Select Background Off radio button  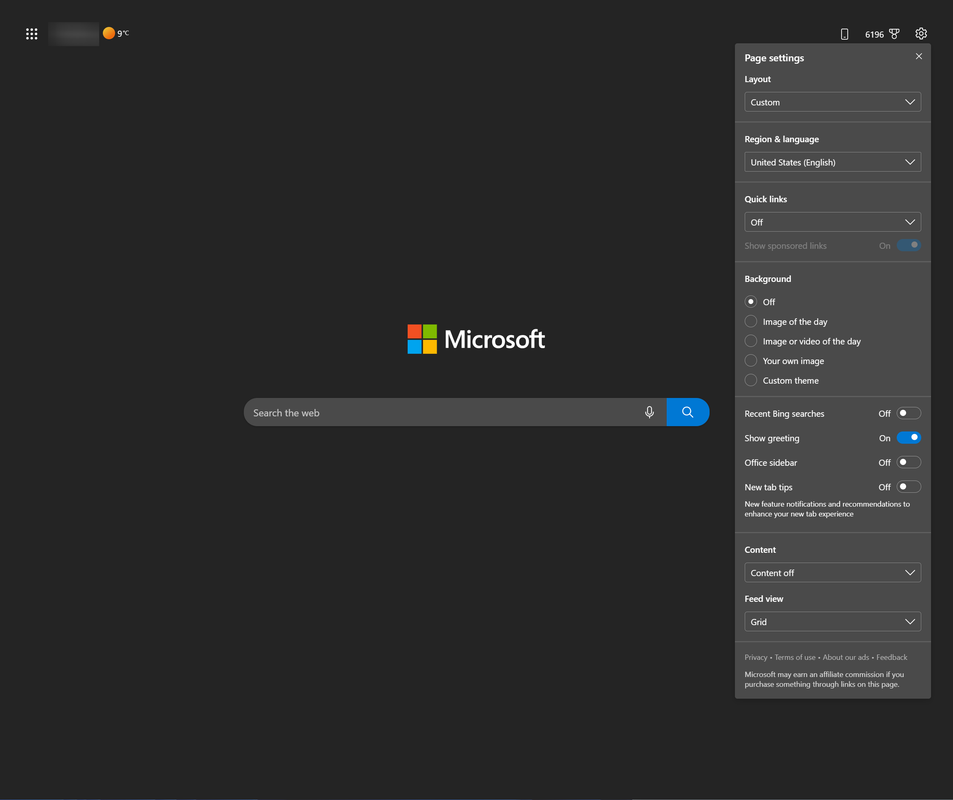(x=751, y=302)
